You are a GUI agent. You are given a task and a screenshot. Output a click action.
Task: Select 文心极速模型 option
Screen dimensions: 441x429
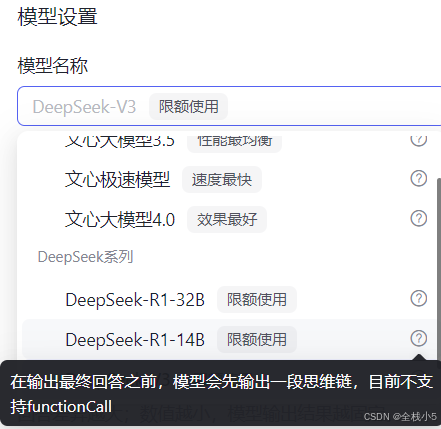[229, 179]
